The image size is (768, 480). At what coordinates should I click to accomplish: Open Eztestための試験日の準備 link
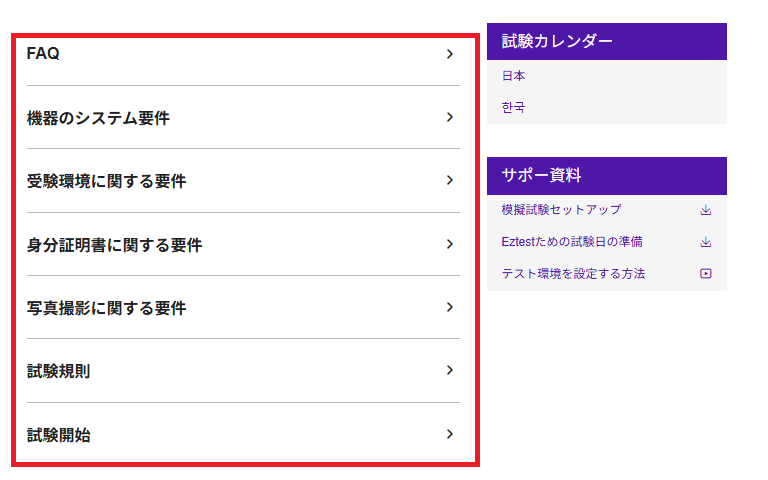(x=571, y=242)
